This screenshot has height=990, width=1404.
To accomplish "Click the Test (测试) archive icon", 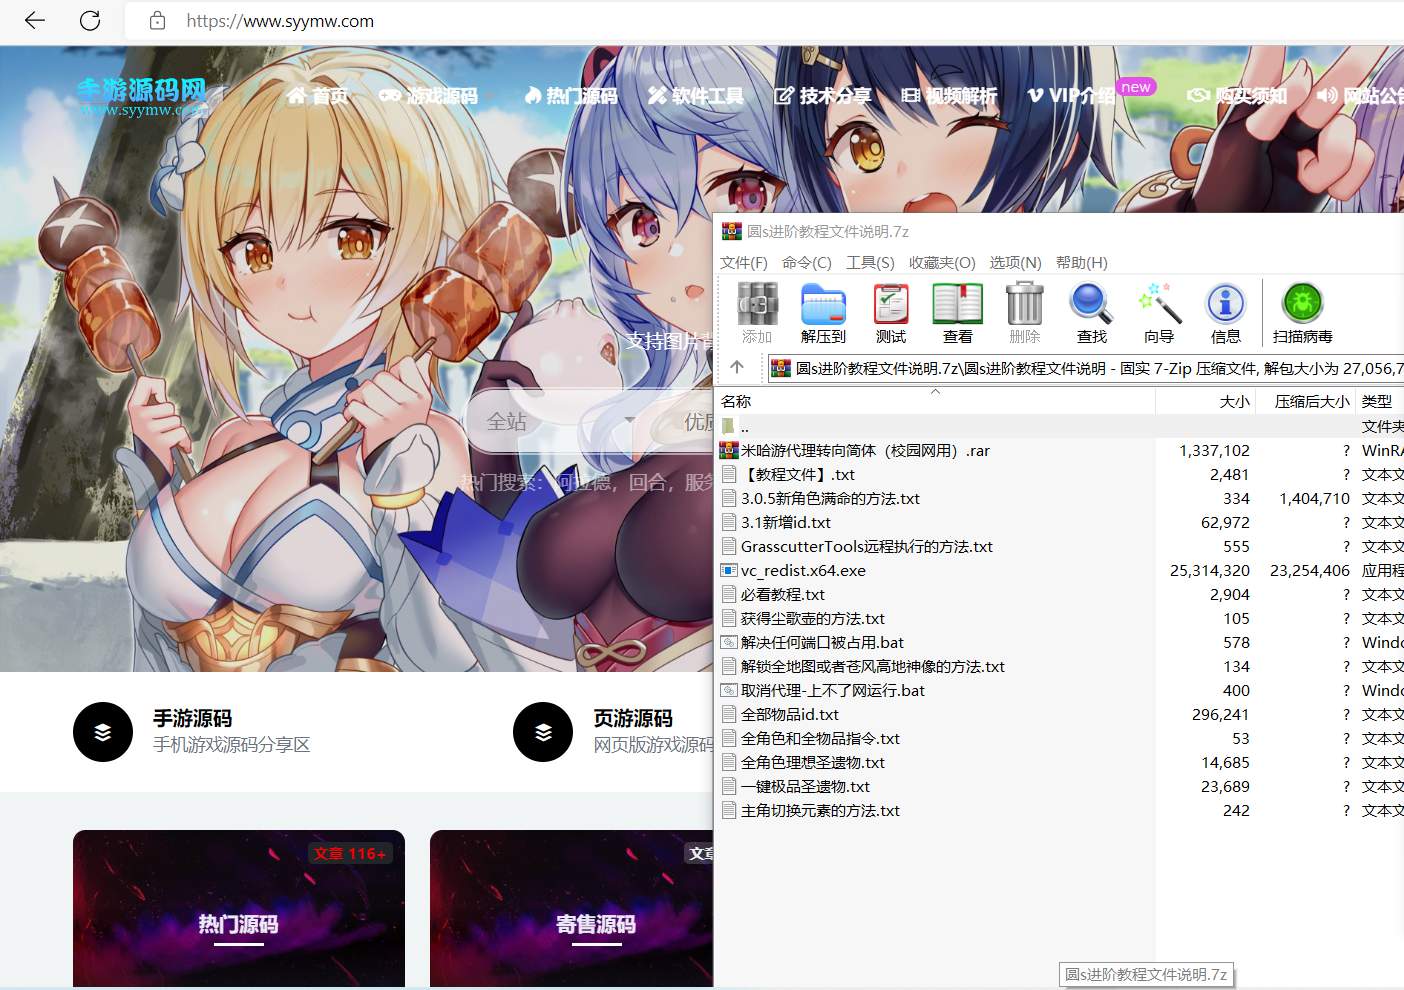I will pyautogui.click(x=890, y=312).
